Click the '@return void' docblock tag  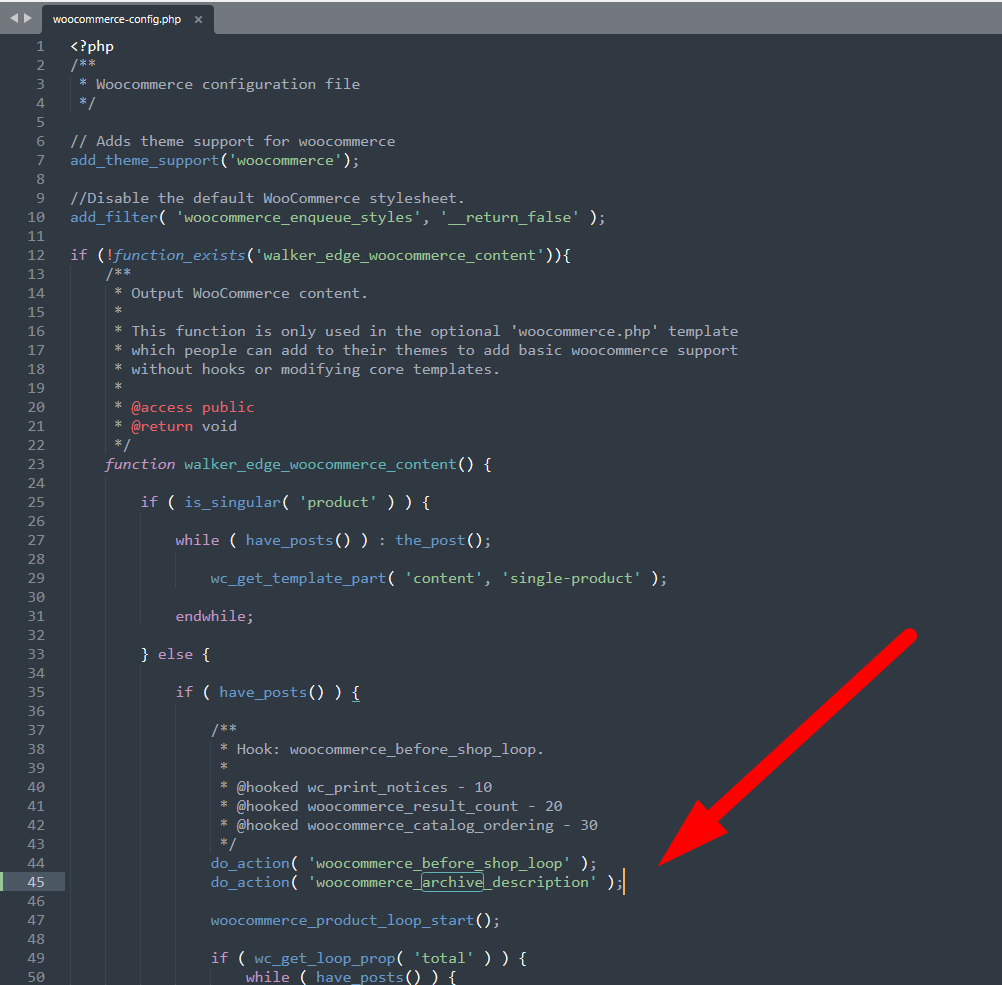(x=183, y=426)
